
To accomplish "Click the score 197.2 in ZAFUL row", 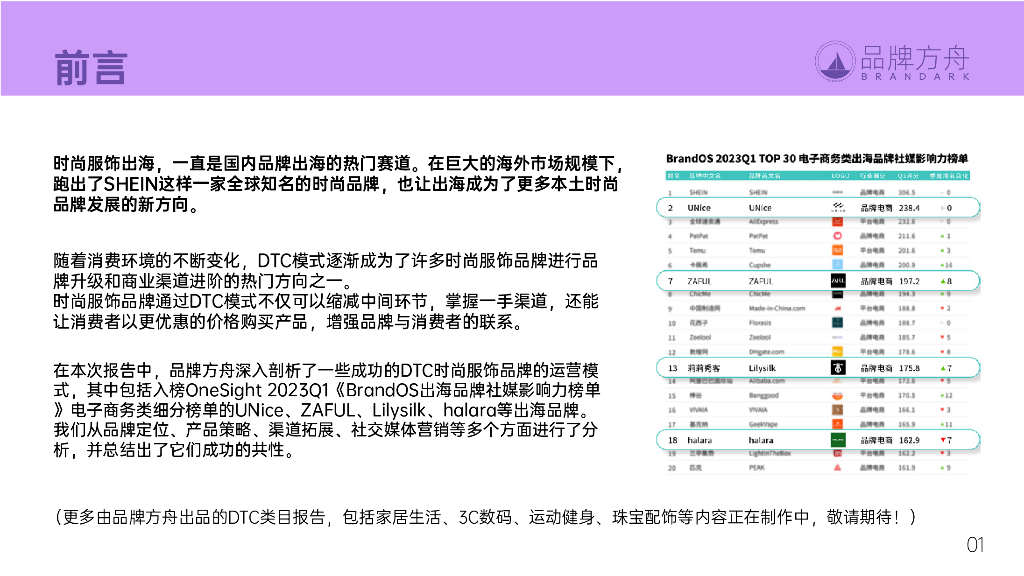I will (x=909, y=281).
